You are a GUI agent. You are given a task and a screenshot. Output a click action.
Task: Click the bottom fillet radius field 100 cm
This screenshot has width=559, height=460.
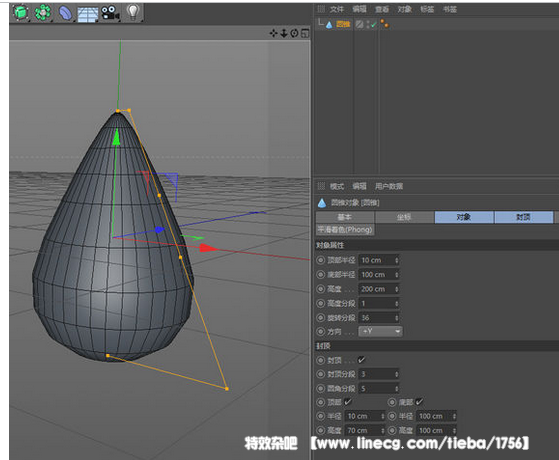coord(437,416)
